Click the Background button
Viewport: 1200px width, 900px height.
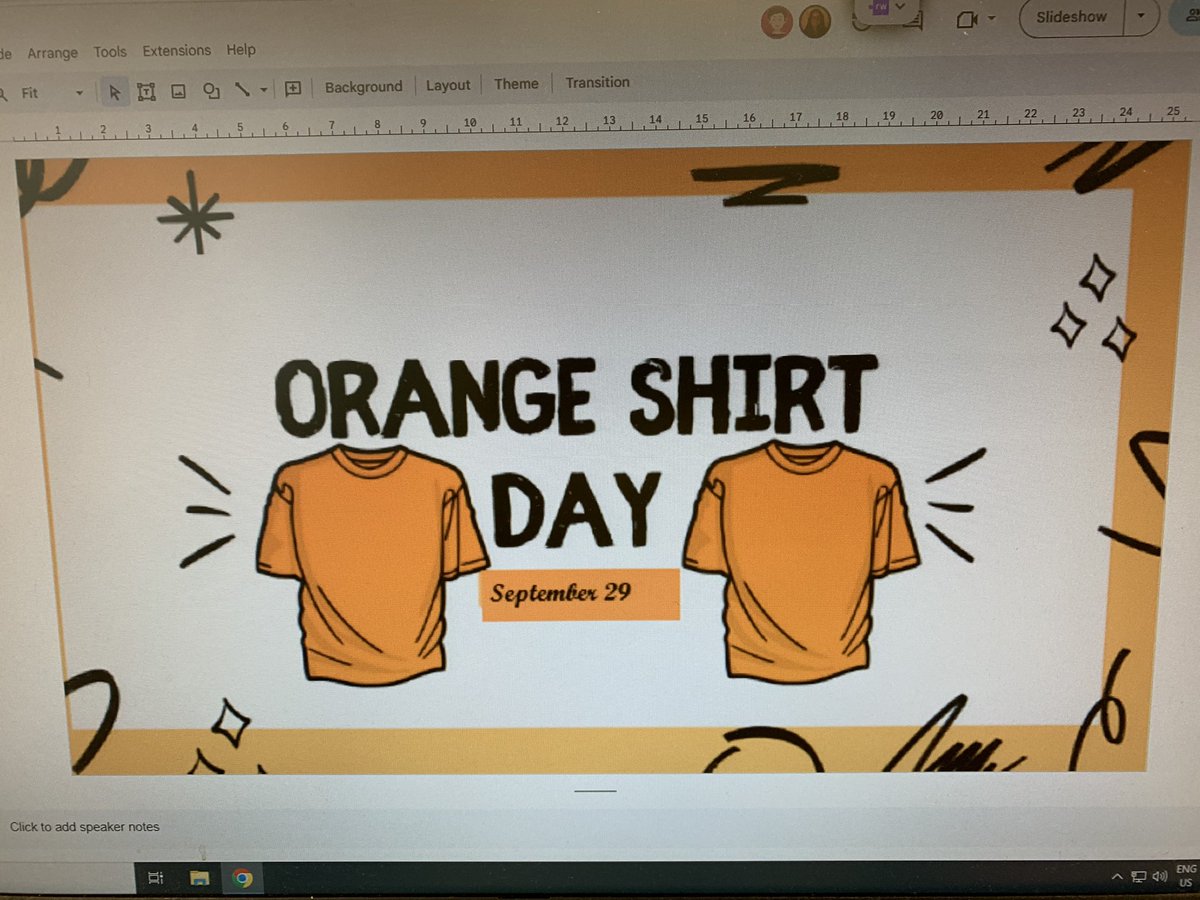coord(363,87)
